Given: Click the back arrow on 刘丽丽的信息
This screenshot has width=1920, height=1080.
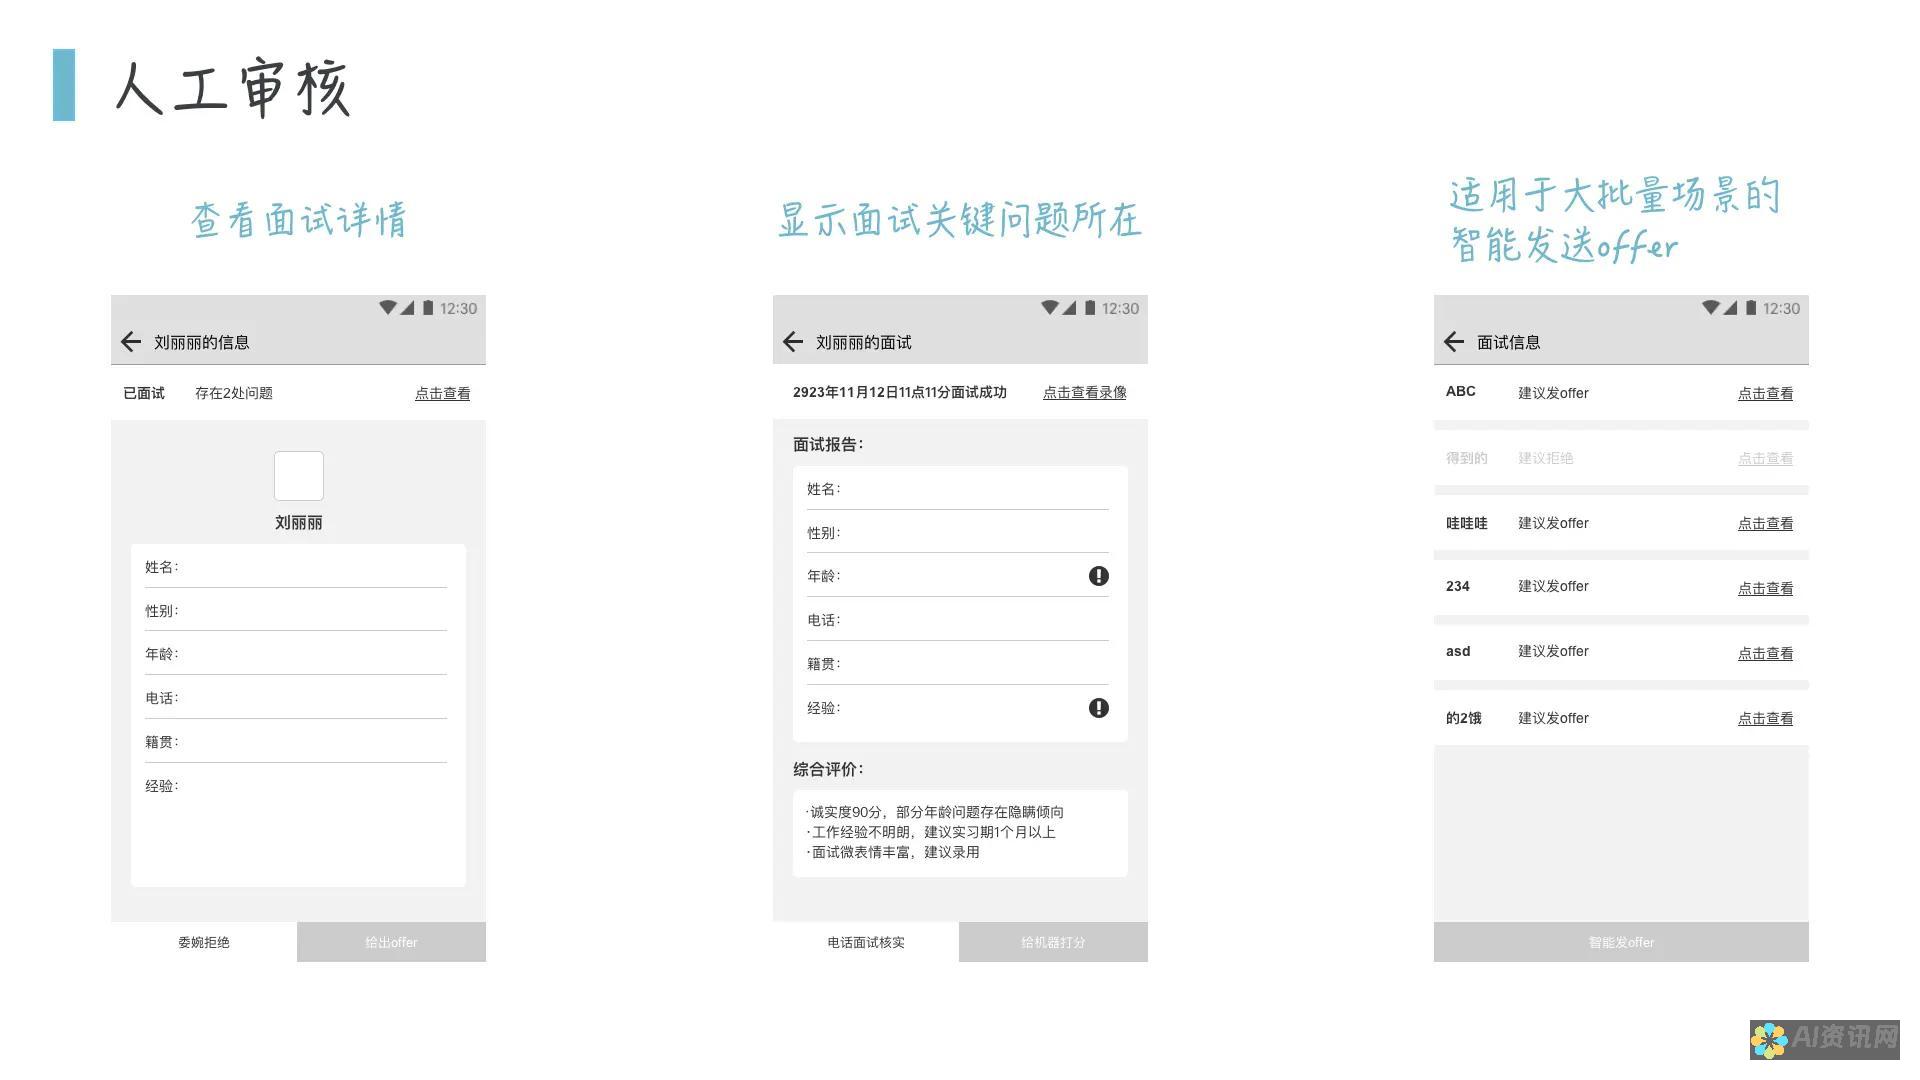Looking at the screenshot, I should click(129, 343).
